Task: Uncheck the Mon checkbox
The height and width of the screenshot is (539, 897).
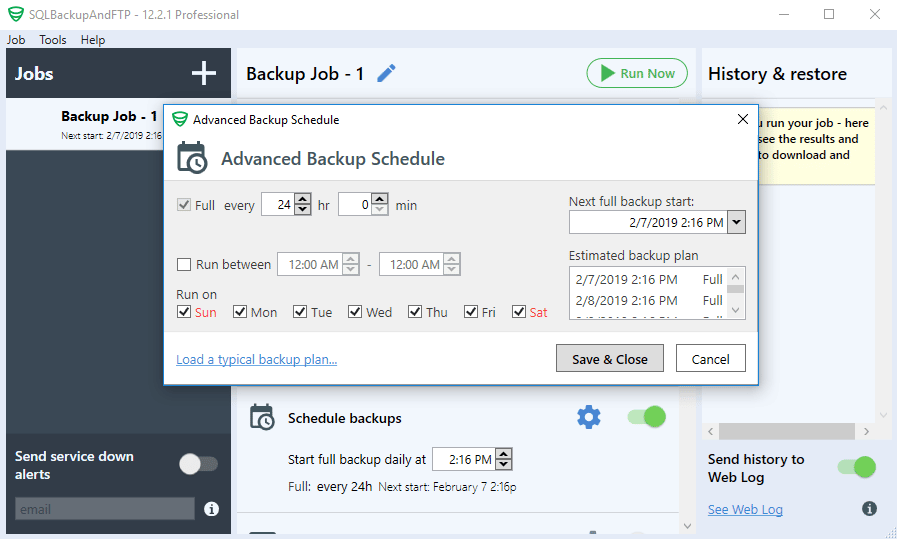Action: [x=240, y=312]
